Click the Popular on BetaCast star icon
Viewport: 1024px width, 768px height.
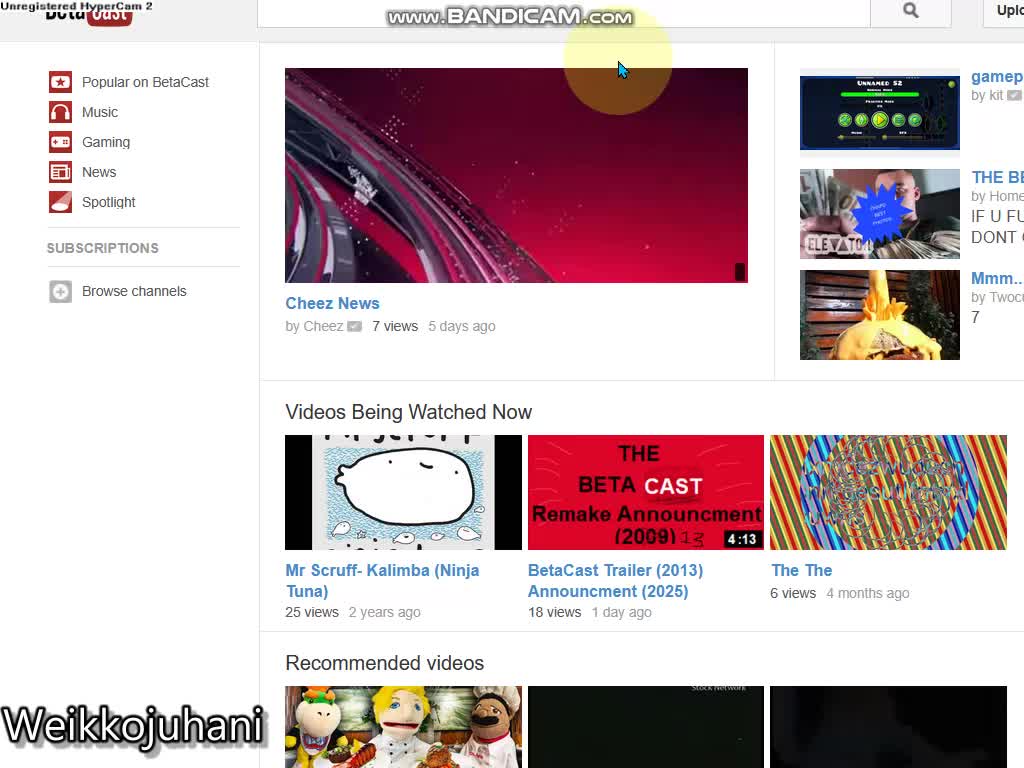pos(60,82)
